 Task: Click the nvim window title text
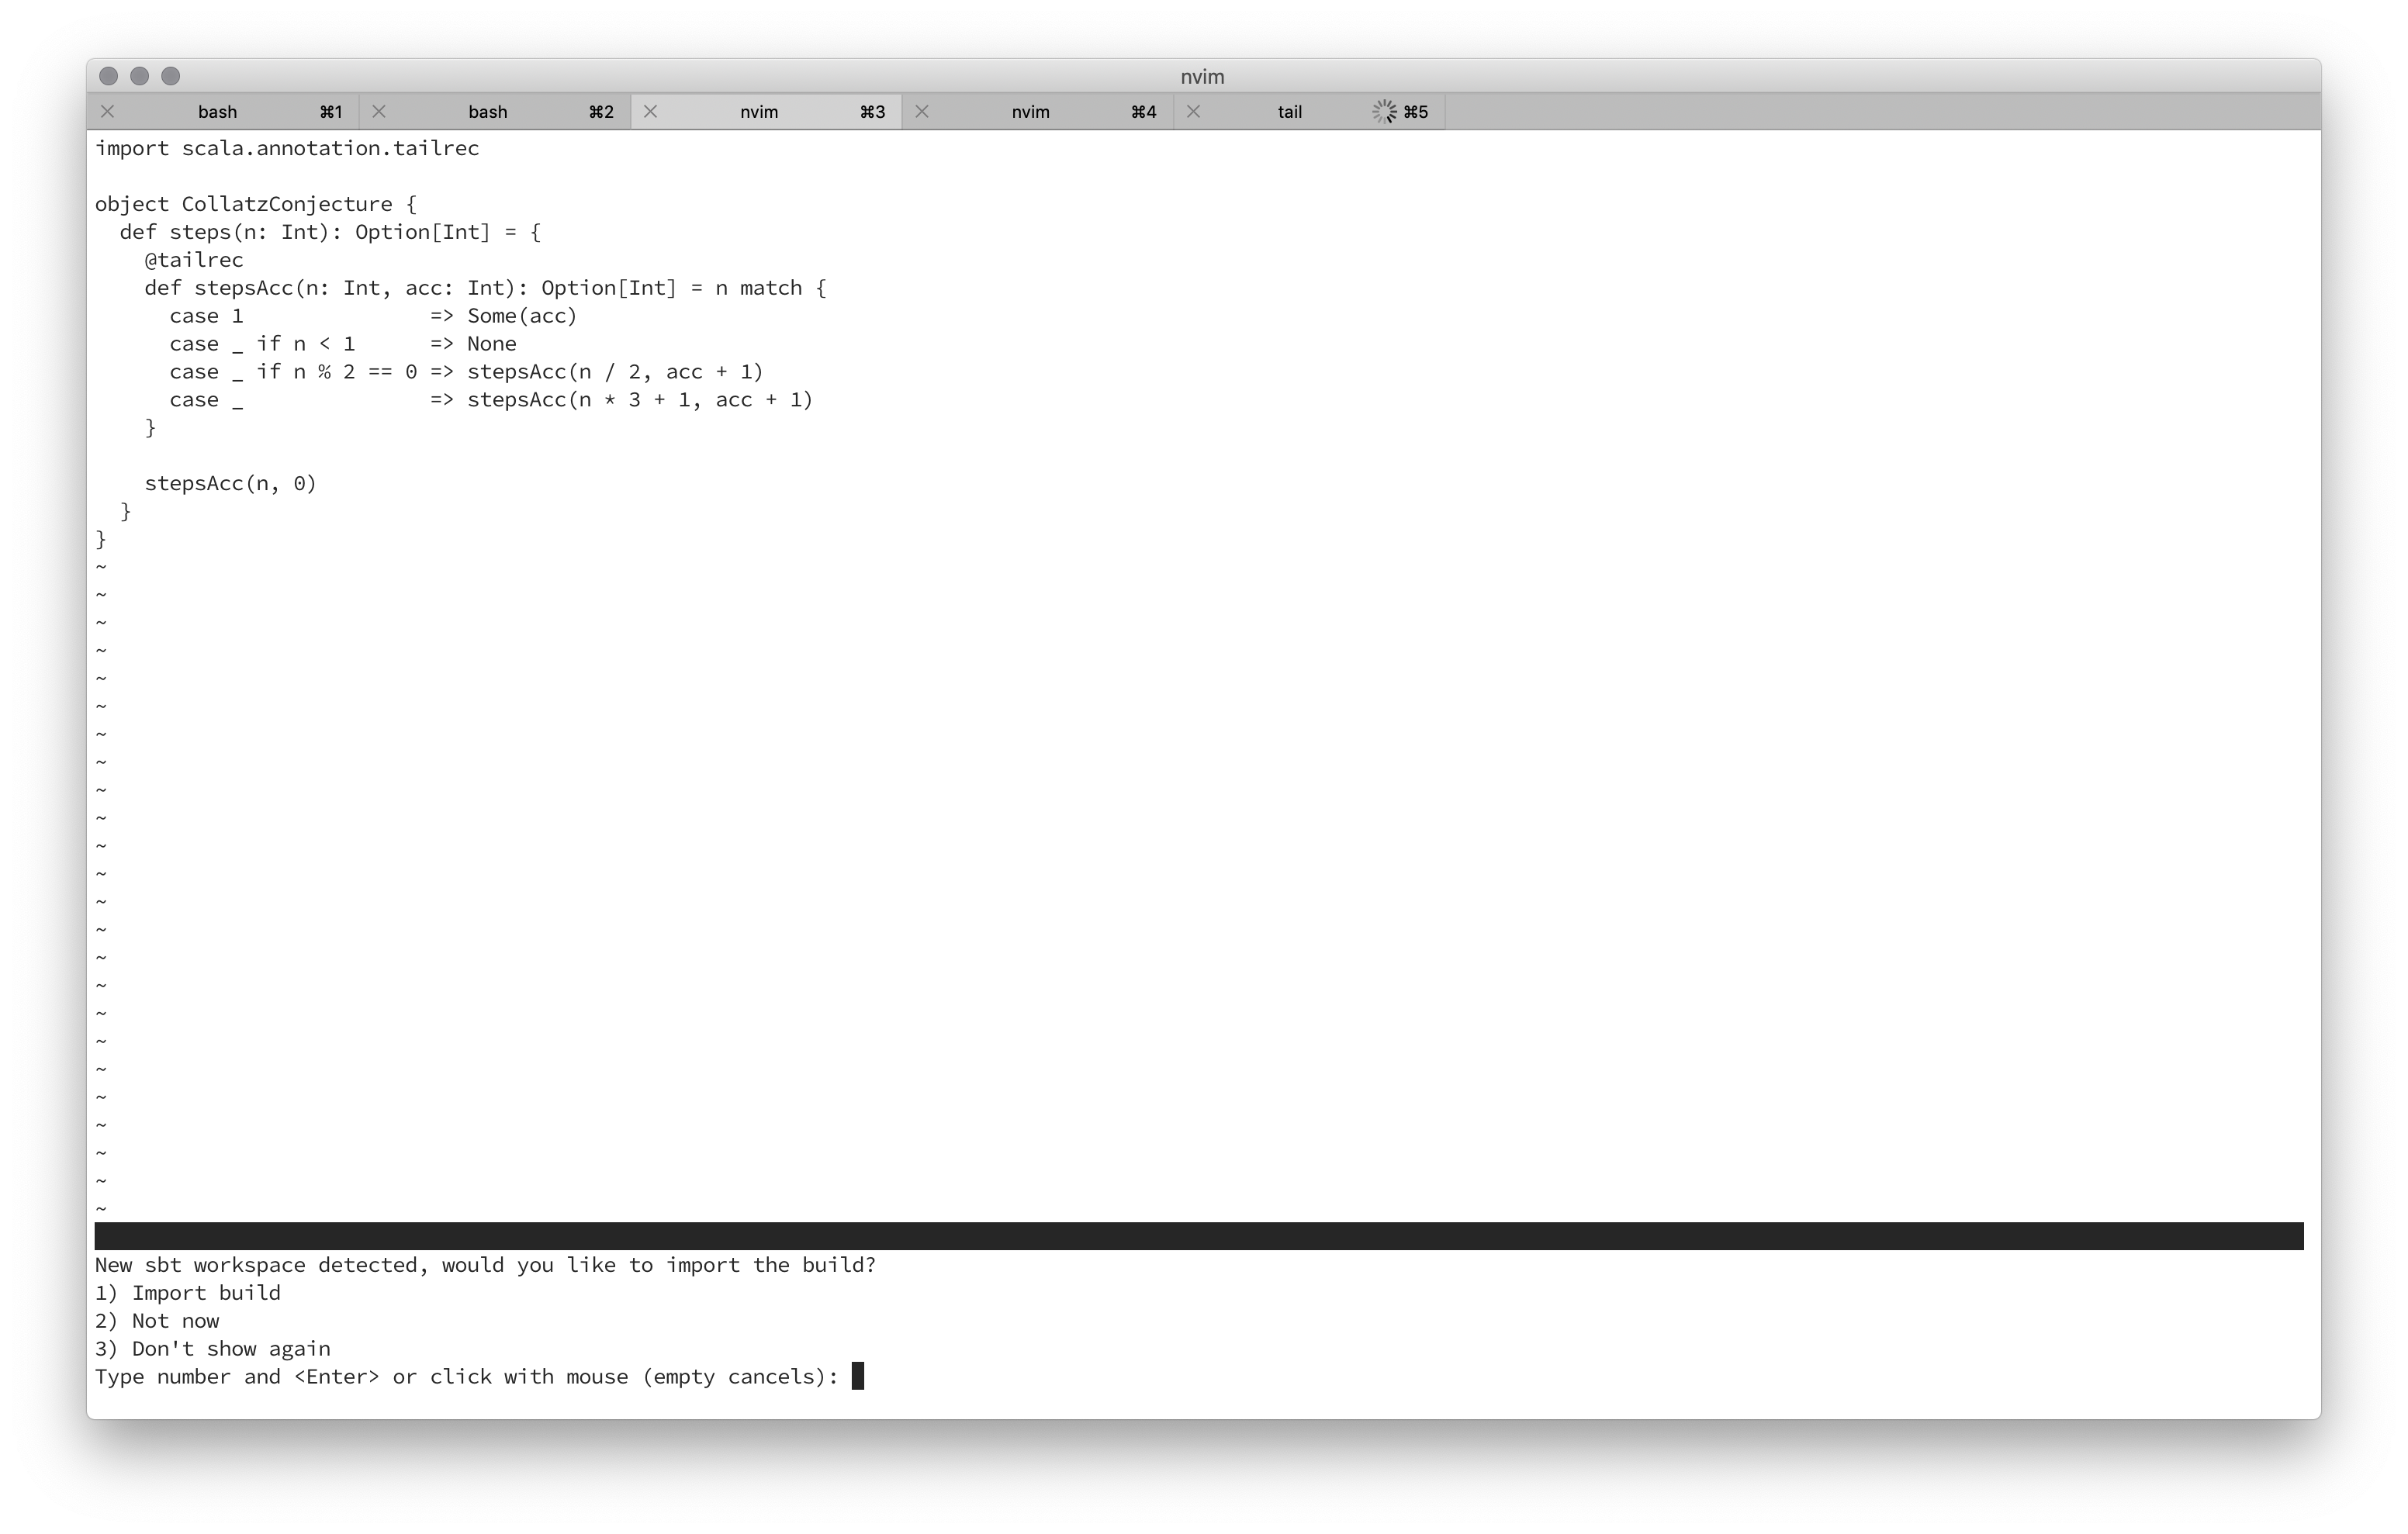(1202, 77)
